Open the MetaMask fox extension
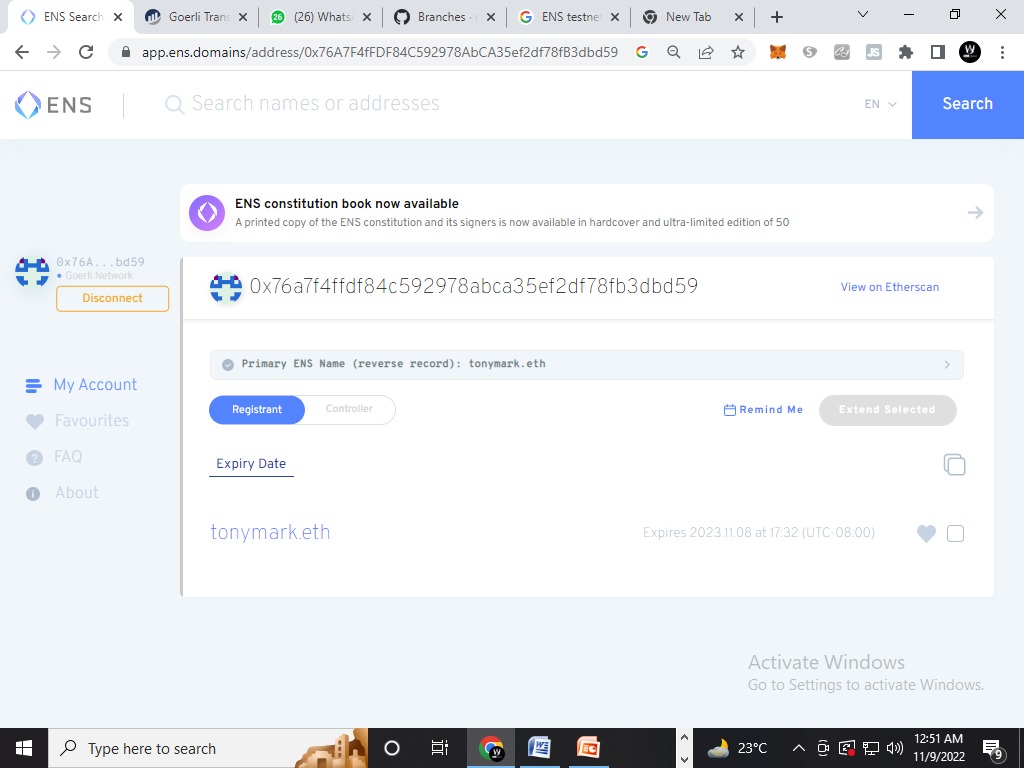The image size is (1024, 768). [777, 52]
